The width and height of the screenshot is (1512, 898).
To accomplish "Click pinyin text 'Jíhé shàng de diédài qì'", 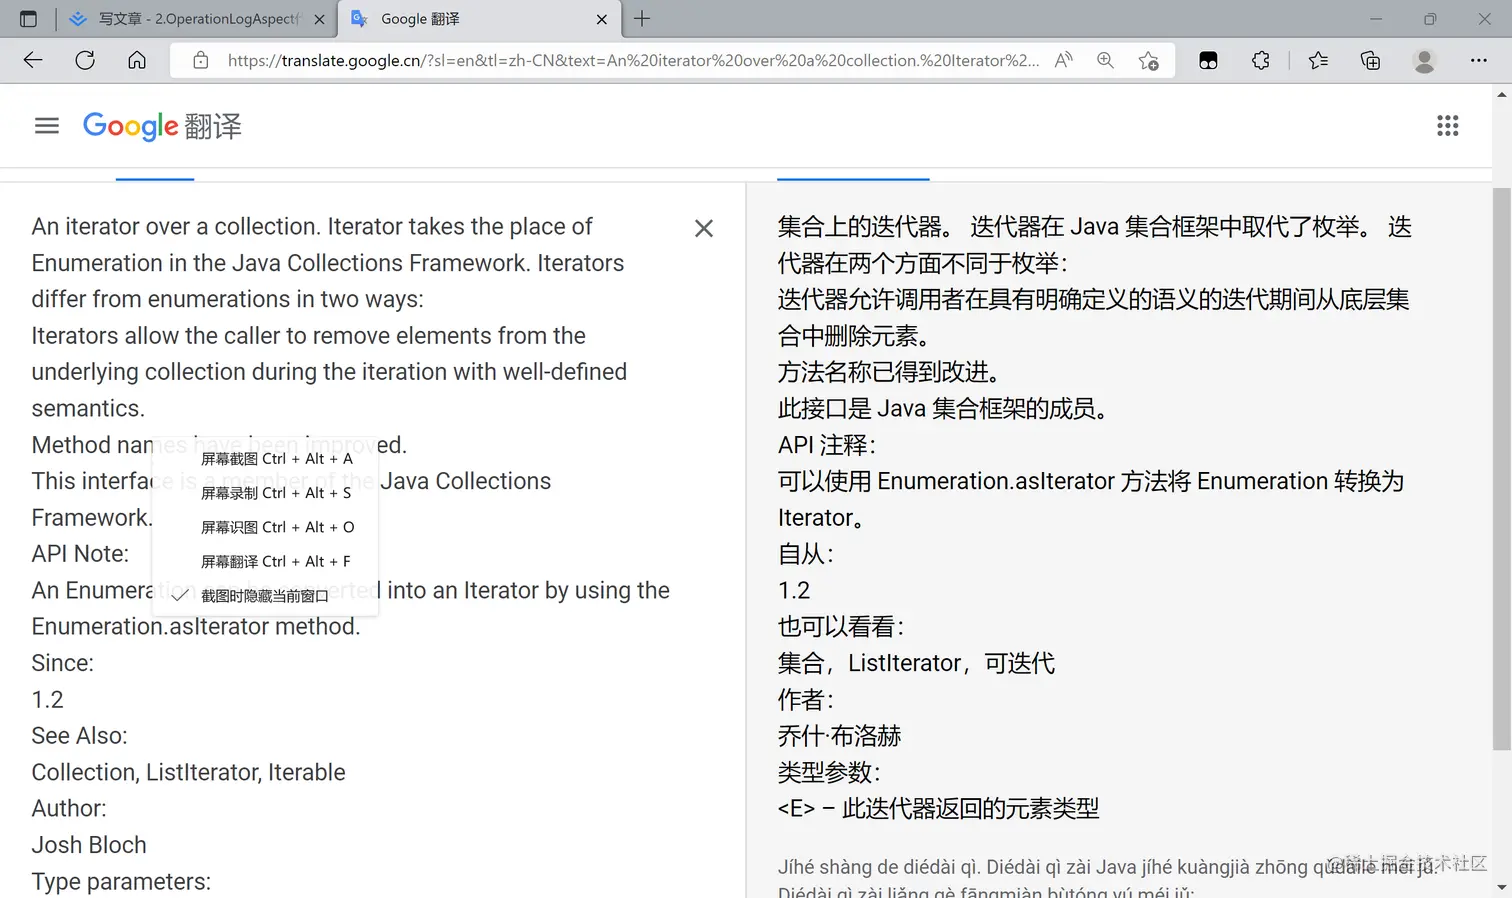I will pos(877,867).
